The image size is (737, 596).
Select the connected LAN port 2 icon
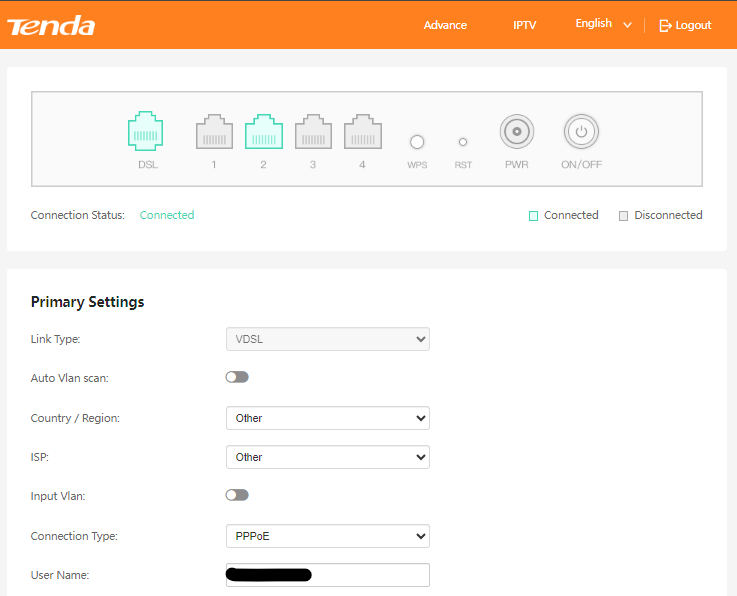(264, 132)
